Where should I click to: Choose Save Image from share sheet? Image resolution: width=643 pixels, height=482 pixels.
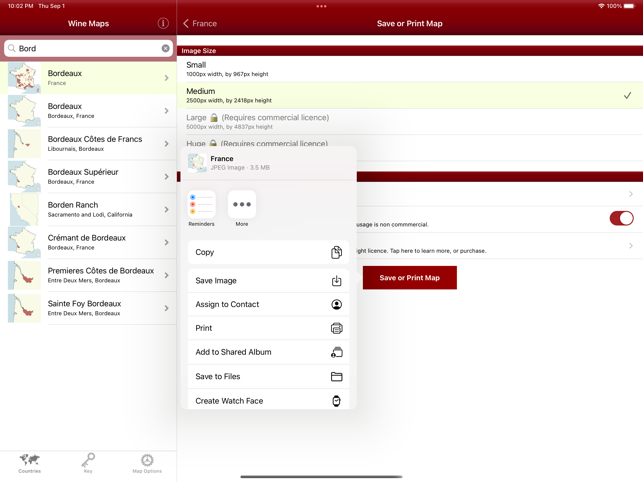coord(268,281)
